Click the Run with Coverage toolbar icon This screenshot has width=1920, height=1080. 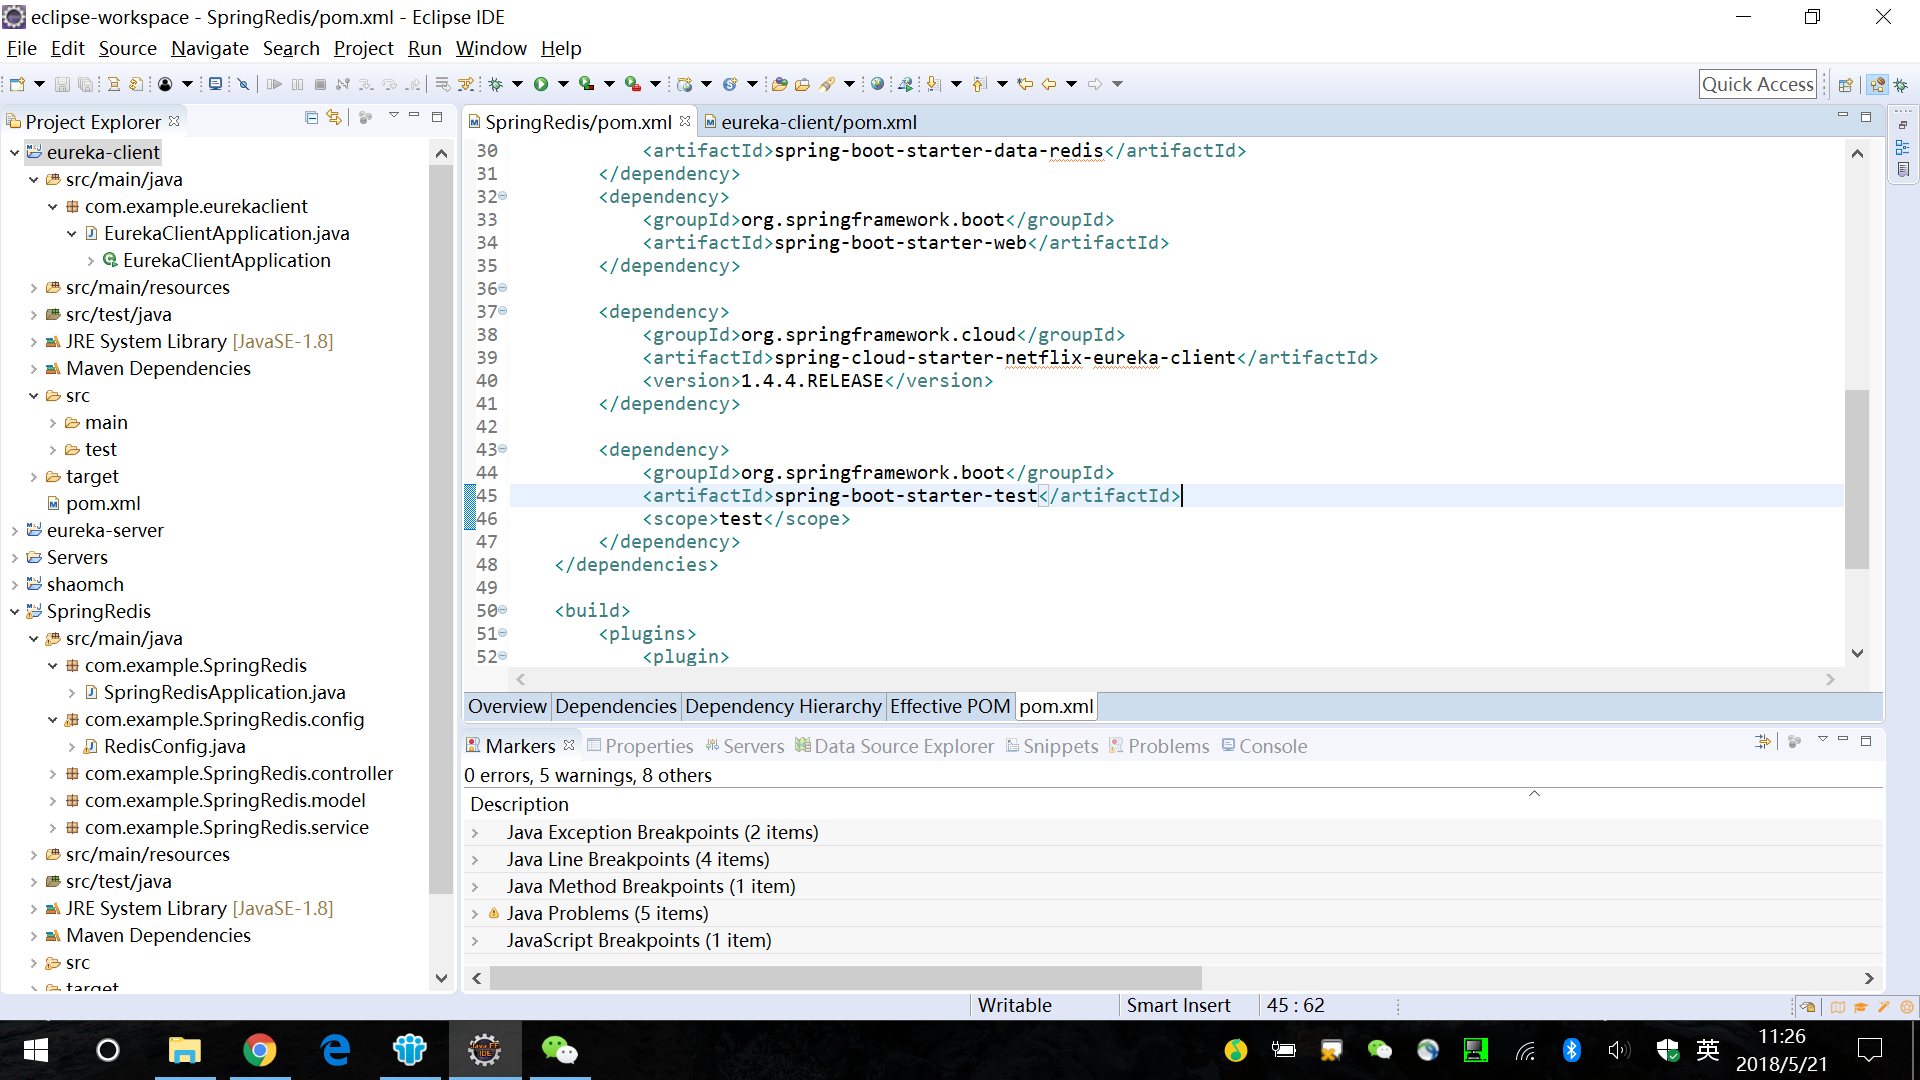click(587, 84)
